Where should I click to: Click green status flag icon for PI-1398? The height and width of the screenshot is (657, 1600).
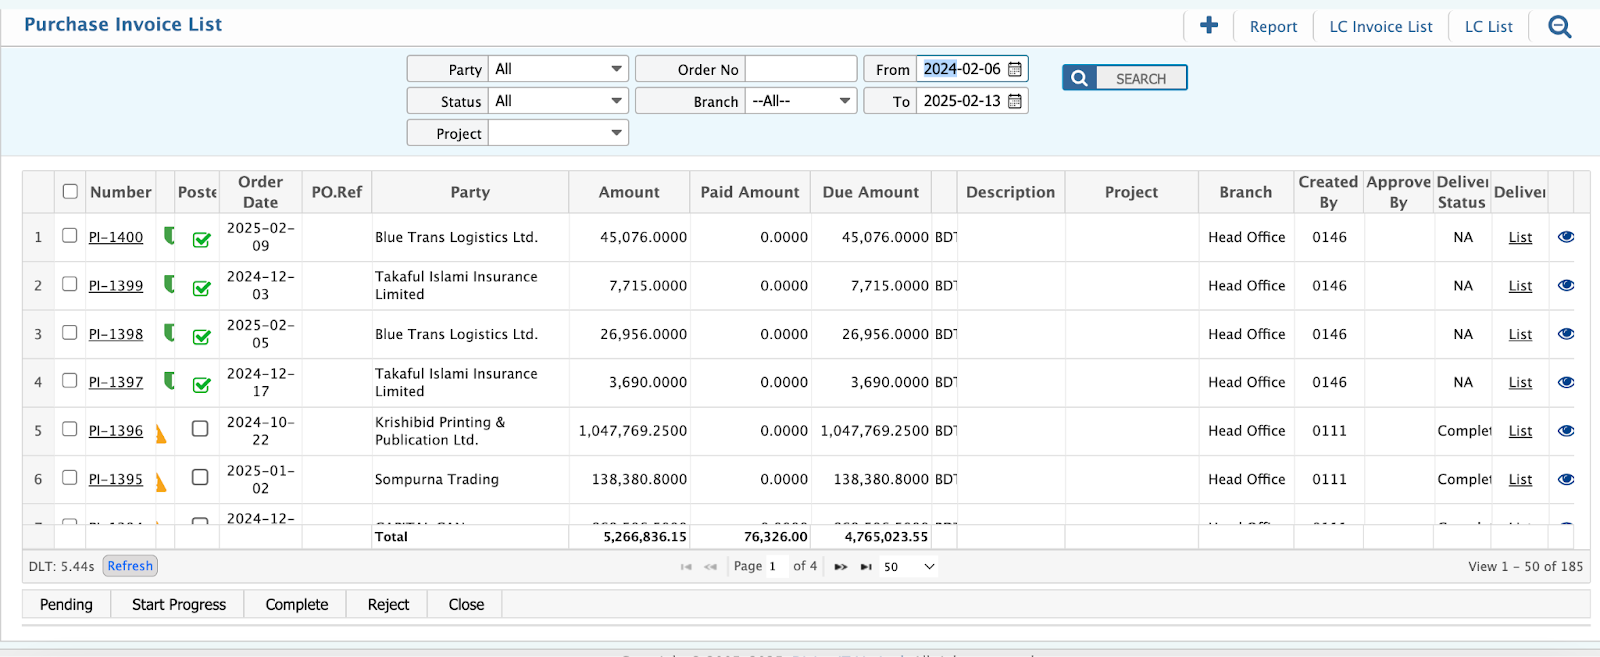169,333
